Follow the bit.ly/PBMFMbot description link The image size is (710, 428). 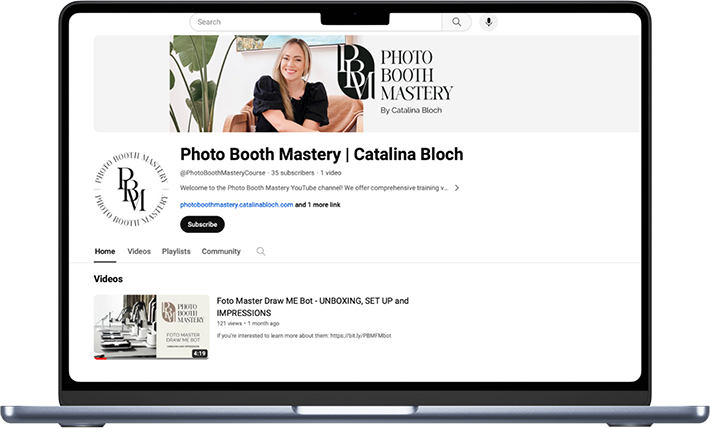point(360,336)
